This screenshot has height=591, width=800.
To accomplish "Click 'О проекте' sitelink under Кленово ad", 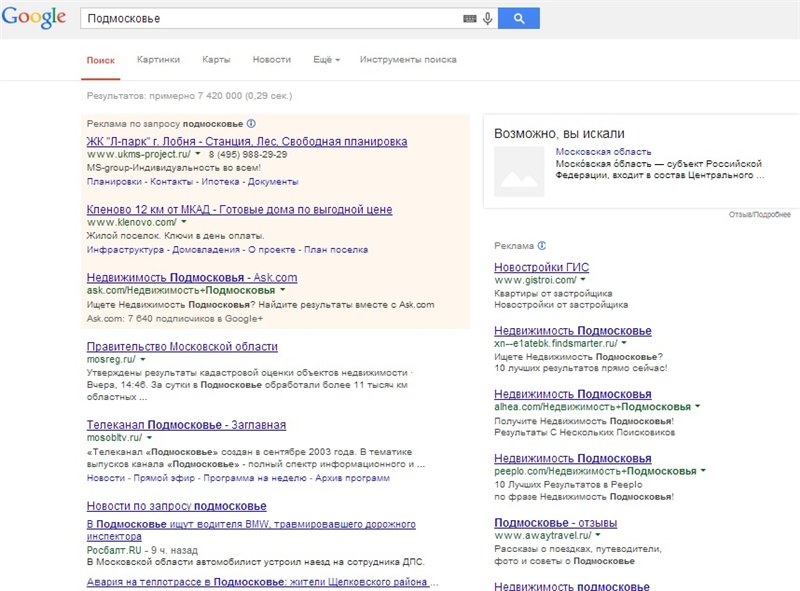I will click(272, 250).
